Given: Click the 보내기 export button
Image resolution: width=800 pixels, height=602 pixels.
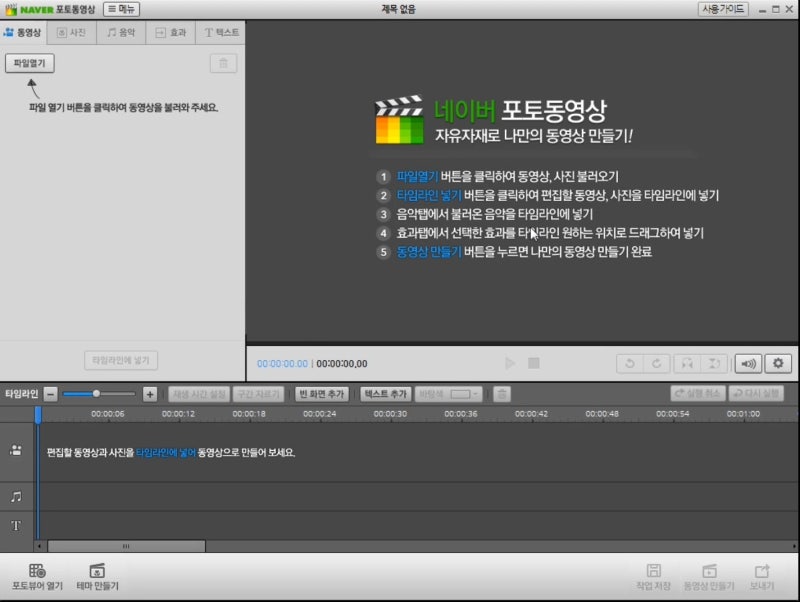Looking at the screenshot, I should (762, 577).
